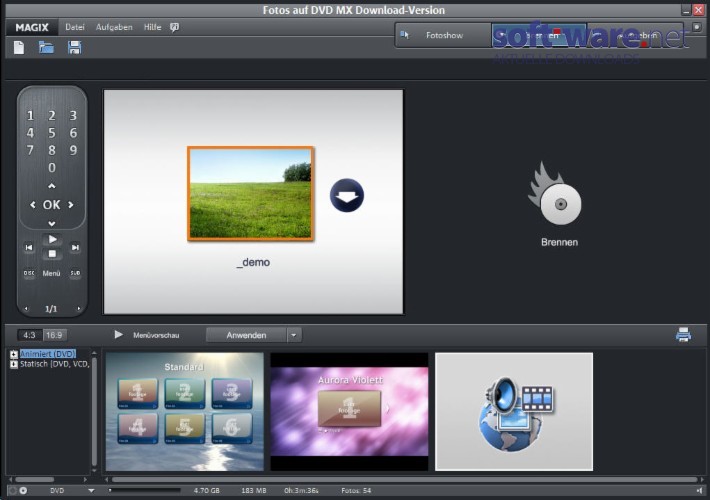710x500 pixels.
Task: Click the remote left arrow
Action: click(x=33, y=205)
